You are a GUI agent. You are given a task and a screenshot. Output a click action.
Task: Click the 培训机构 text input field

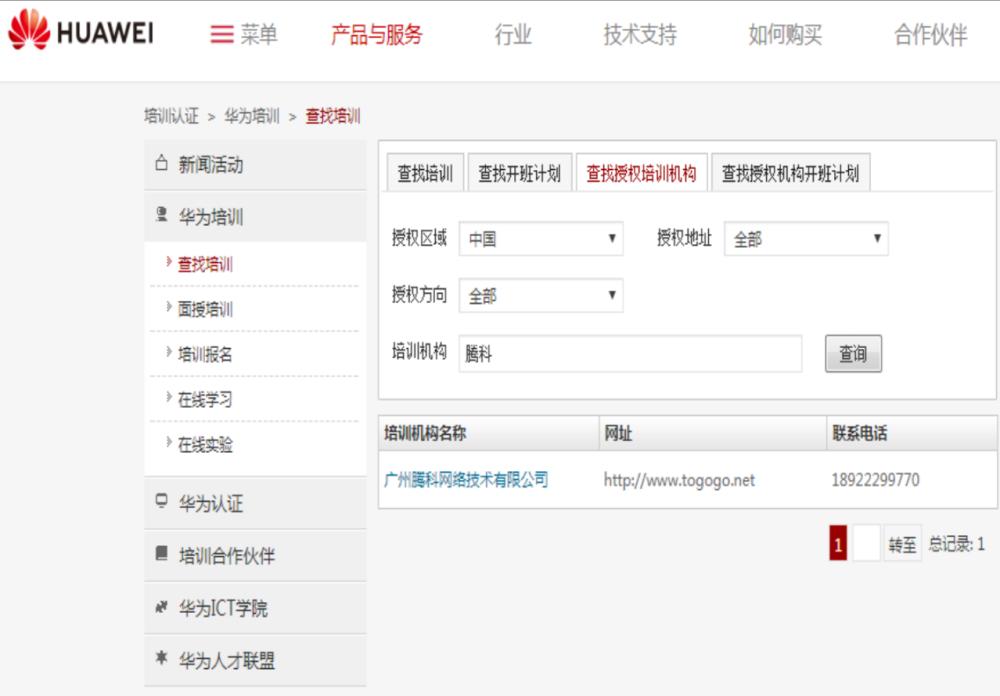click(x=630, y=353)
